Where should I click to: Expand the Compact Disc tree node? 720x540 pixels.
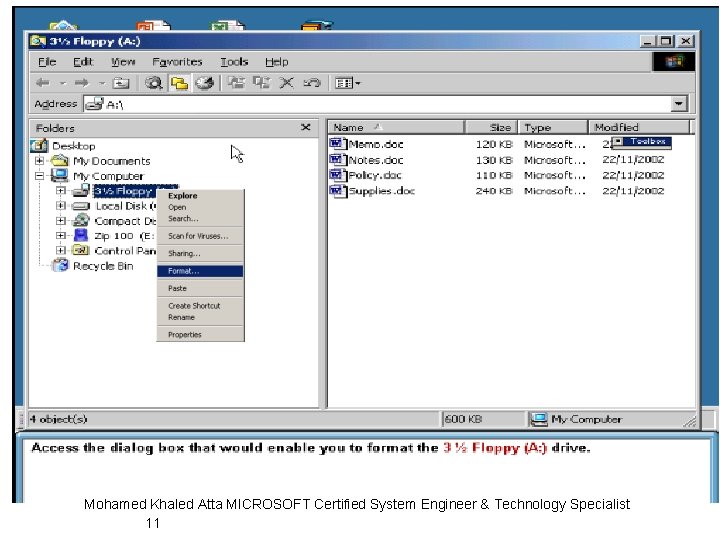coord(61,220)
